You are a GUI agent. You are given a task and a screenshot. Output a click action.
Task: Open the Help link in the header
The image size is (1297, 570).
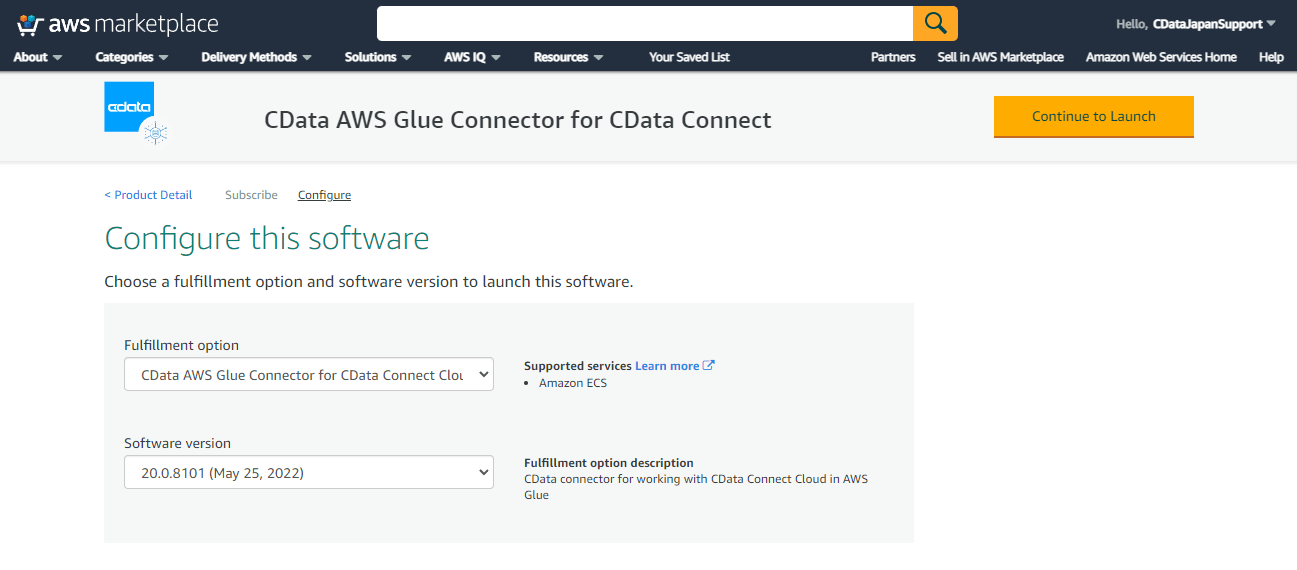point(1271,57)
